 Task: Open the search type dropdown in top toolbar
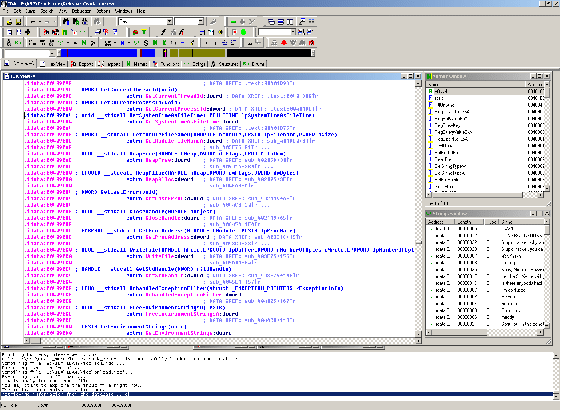pos(170,21)
